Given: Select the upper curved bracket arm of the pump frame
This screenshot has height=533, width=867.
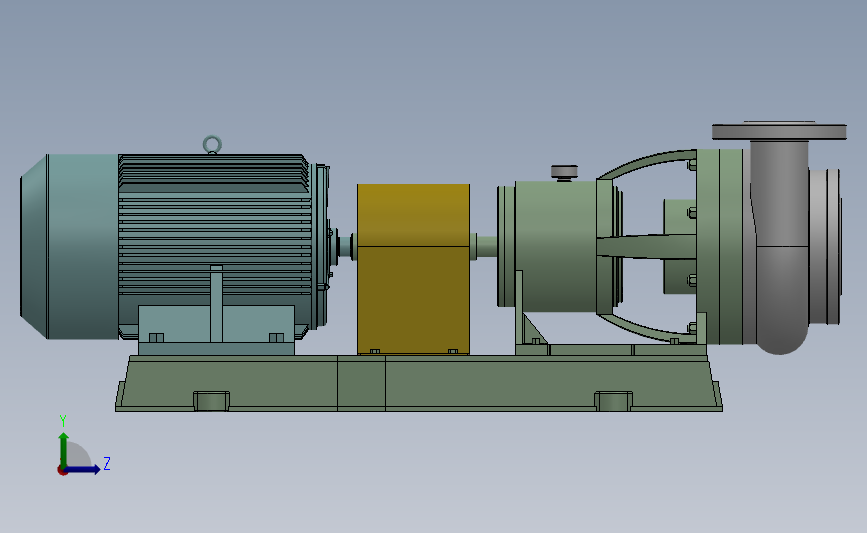Looking at the screenshot, I should 647,163.
